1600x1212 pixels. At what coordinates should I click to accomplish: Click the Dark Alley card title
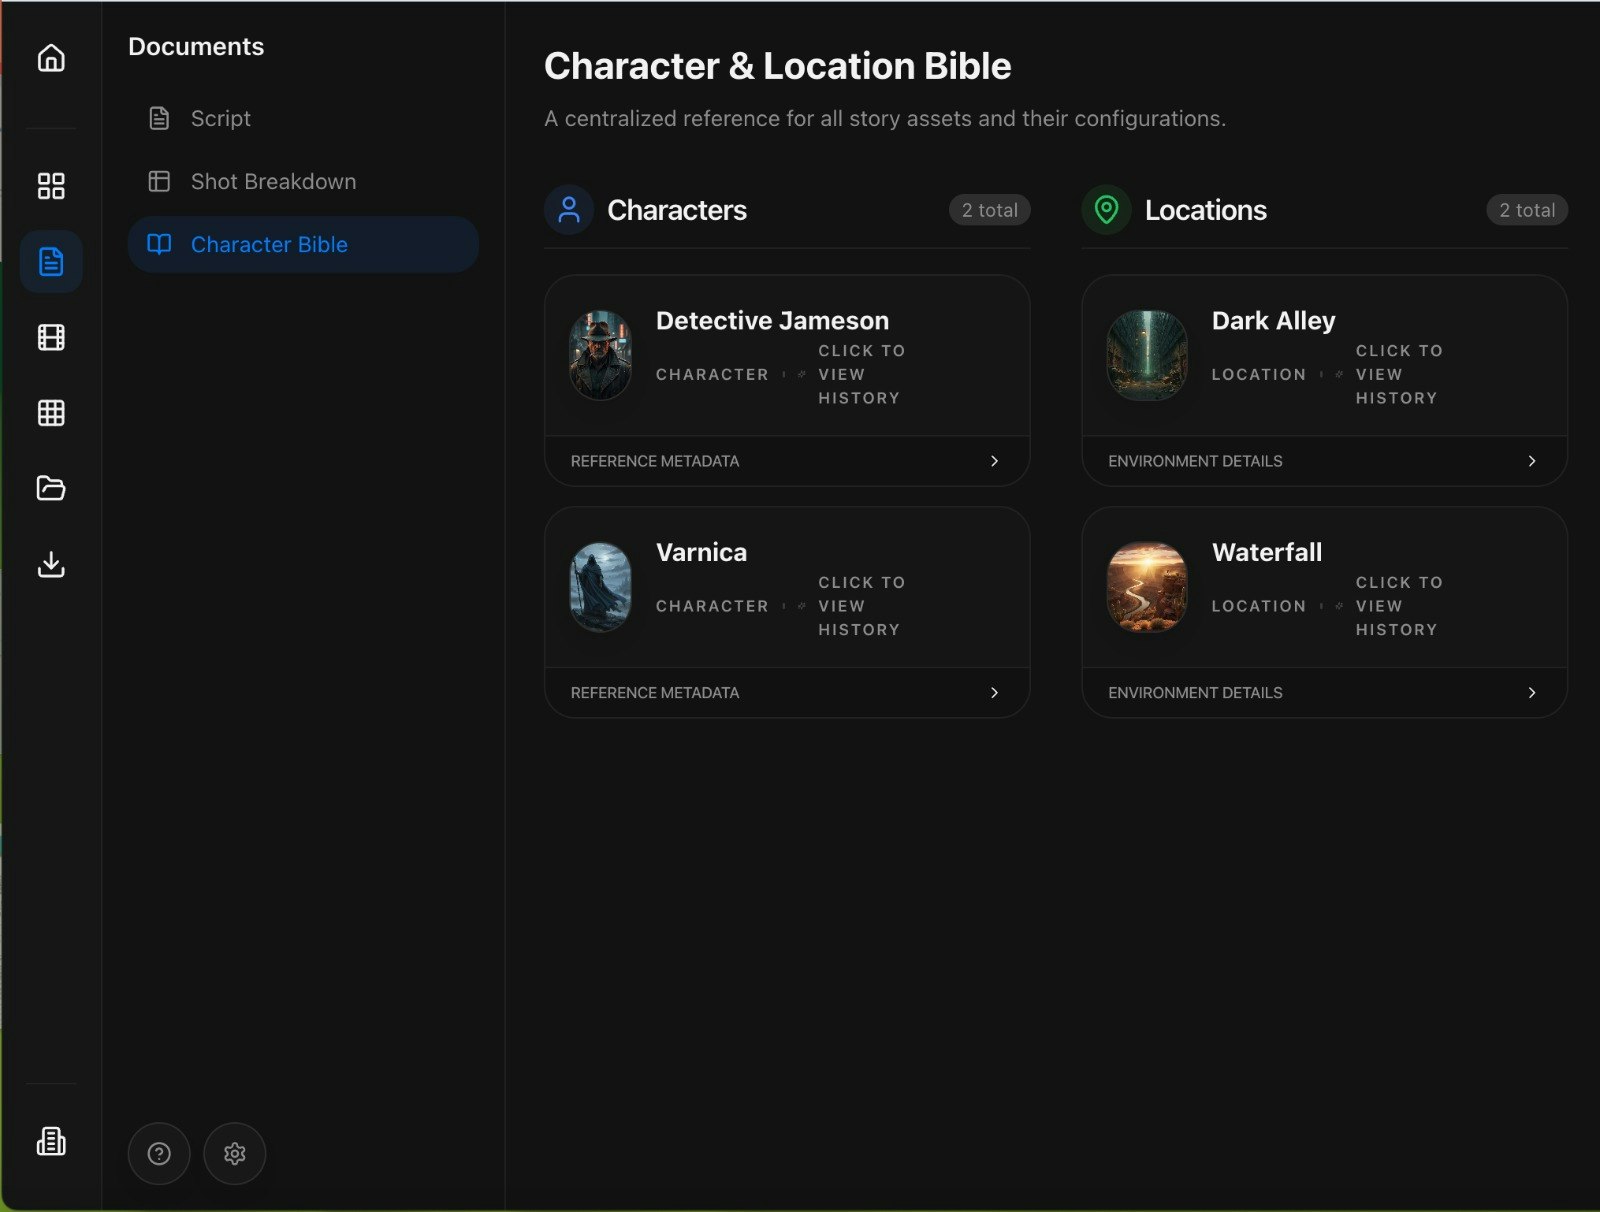(1273, 320)
